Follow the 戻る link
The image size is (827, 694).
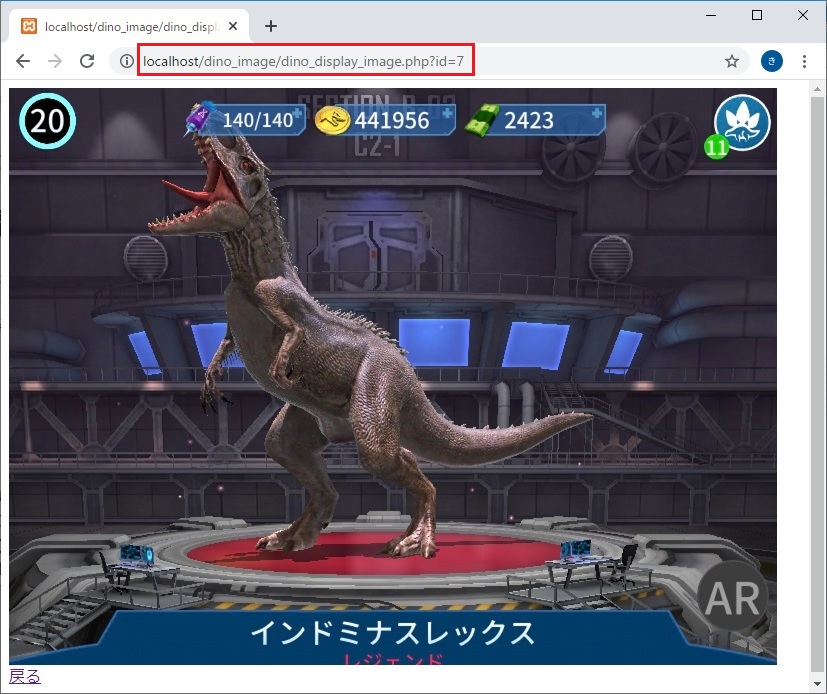pos(25,676)
